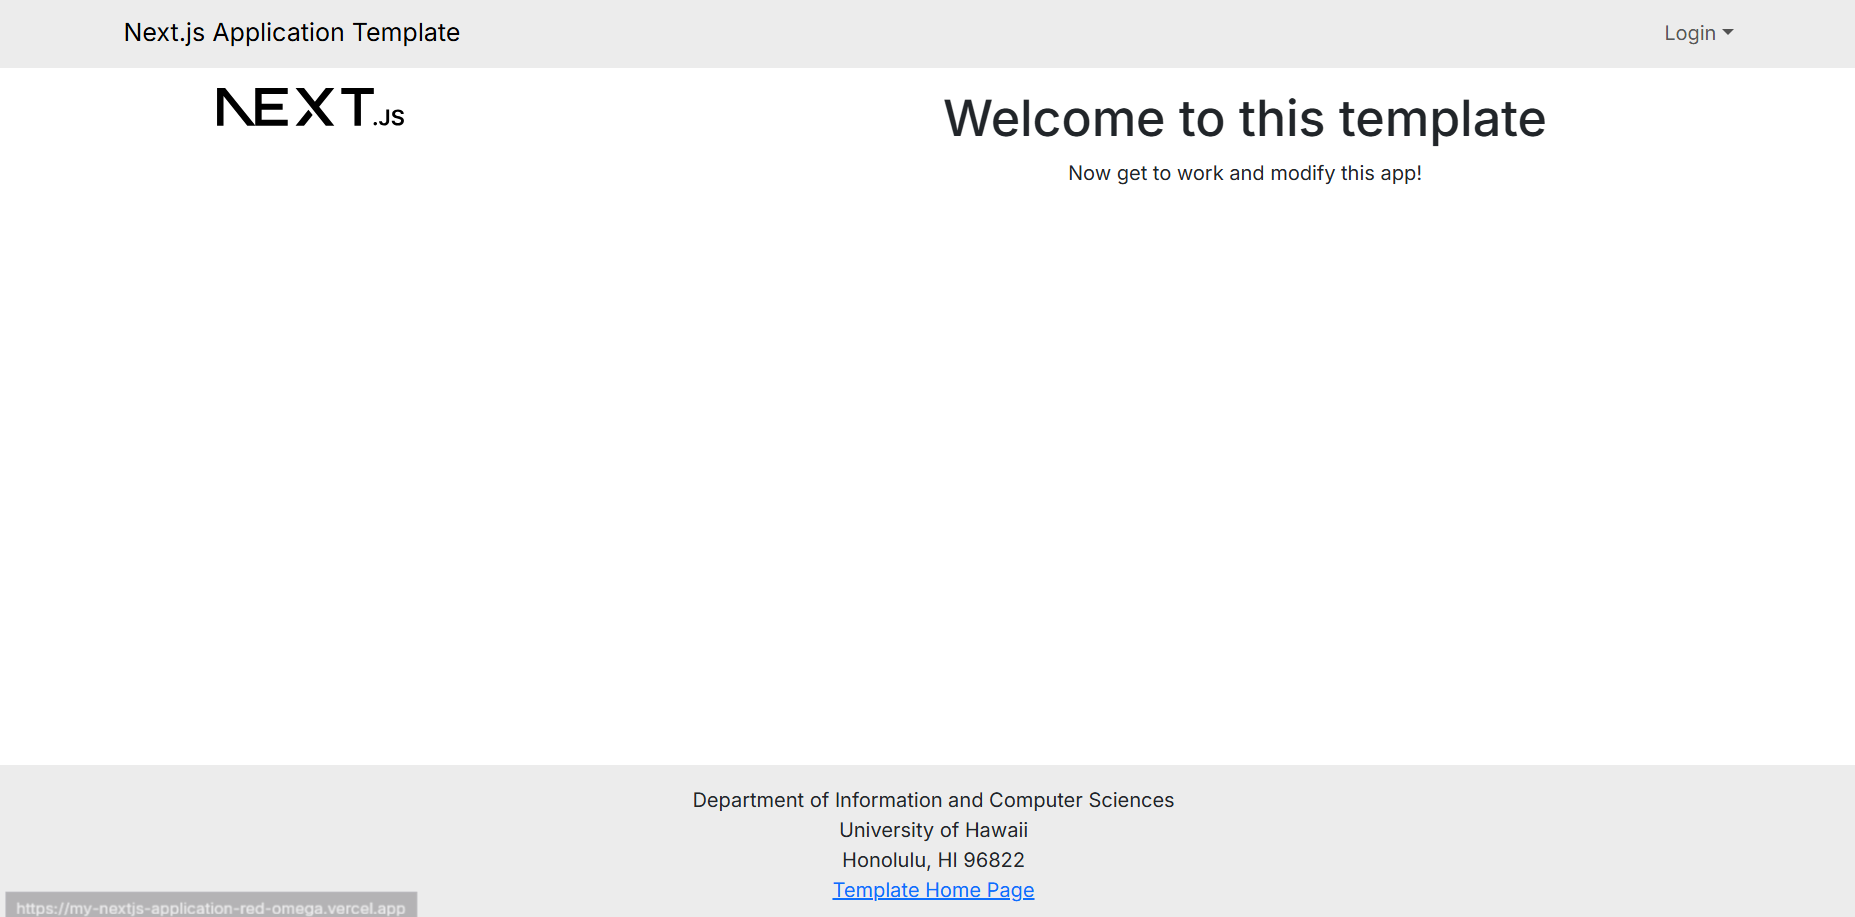Click the Department of Information and Computer Sciences line

(x=933, y=800)
